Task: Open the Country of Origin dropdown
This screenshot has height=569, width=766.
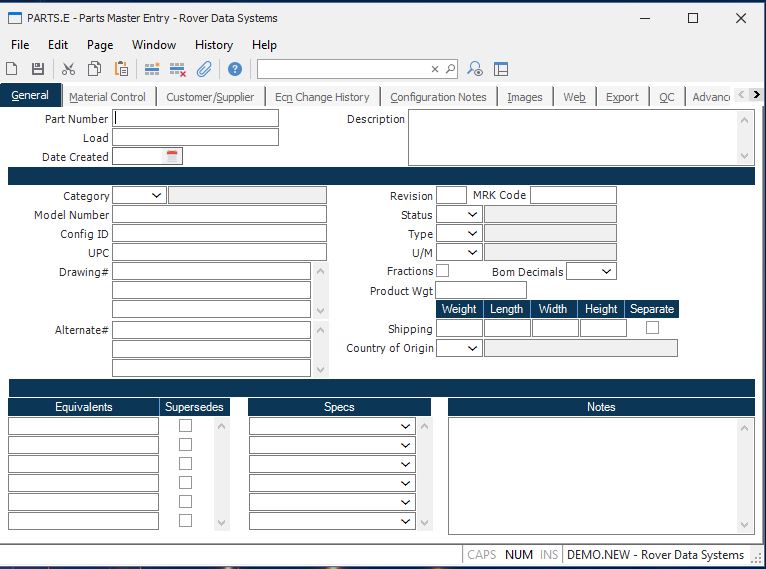Action: [472, 349]
